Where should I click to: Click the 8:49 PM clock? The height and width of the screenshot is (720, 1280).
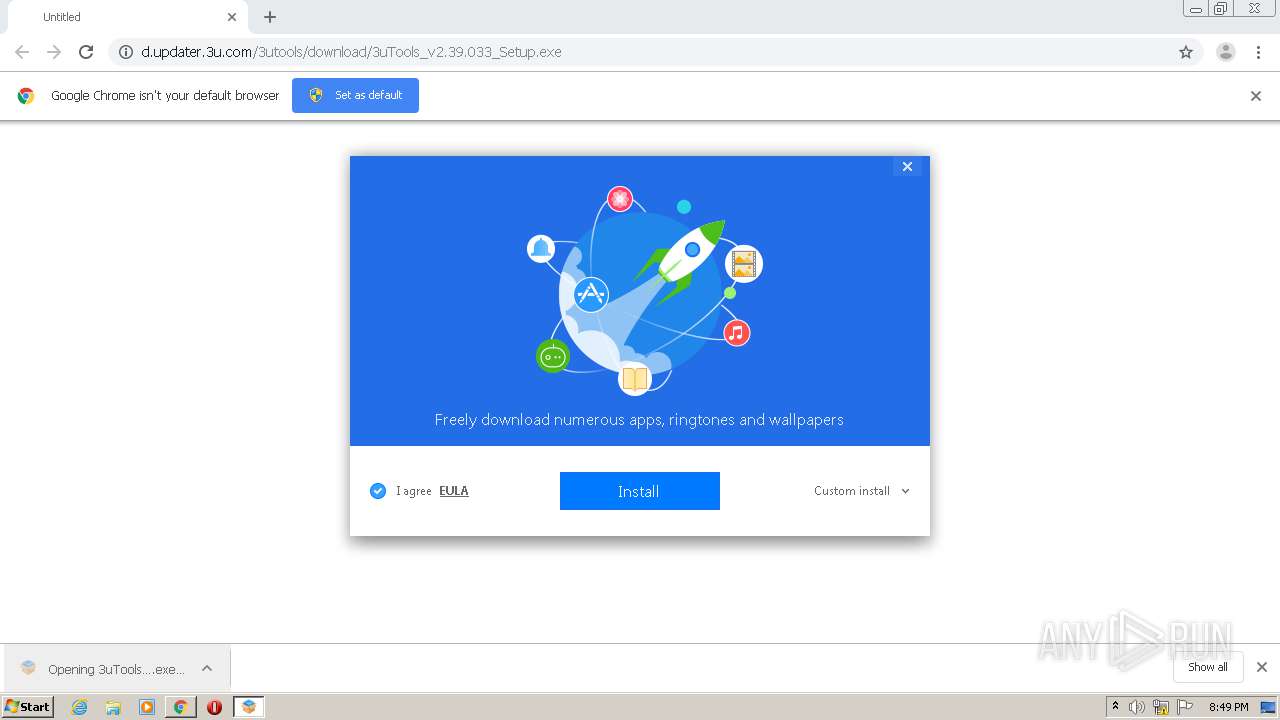click(1228, 707)
